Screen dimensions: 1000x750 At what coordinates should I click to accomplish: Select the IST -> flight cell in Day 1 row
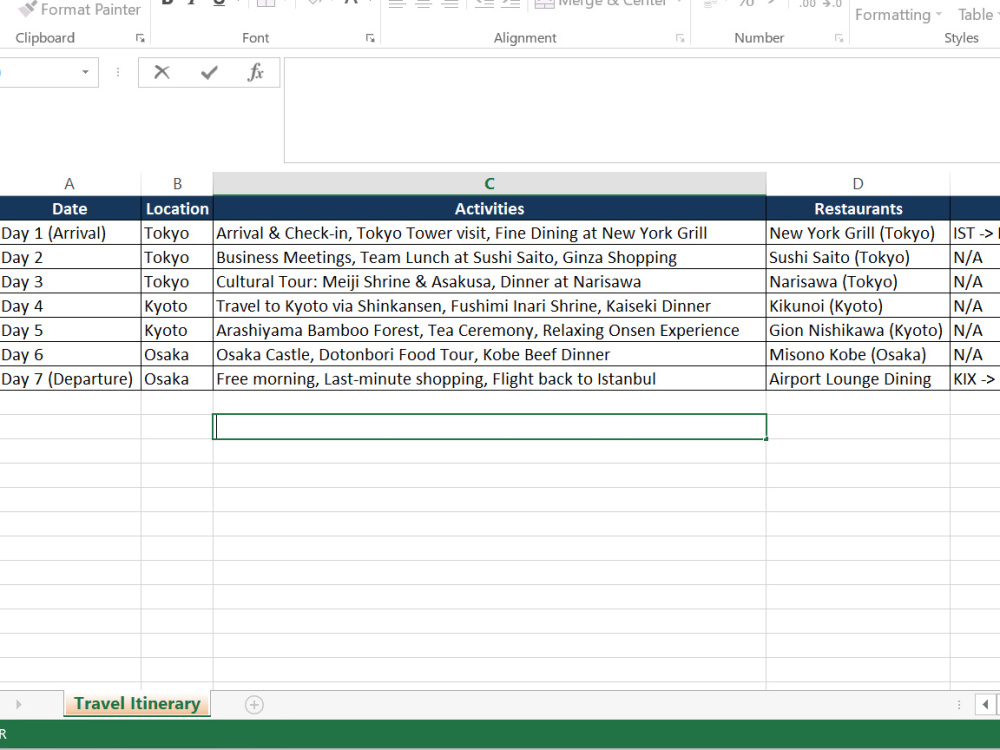pyautogui.click(x=975, y=233)
